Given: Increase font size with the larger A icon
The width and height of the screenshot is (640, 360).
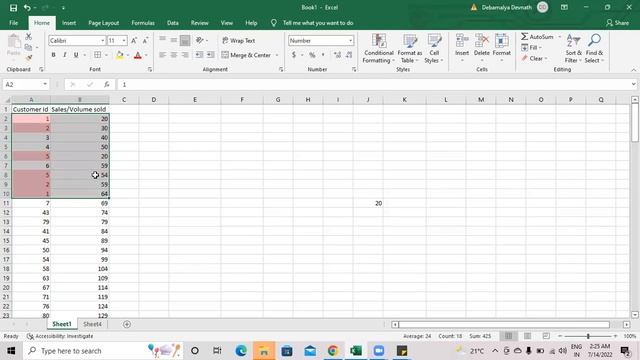Looking at the screenshot, I should click(134, 40).
